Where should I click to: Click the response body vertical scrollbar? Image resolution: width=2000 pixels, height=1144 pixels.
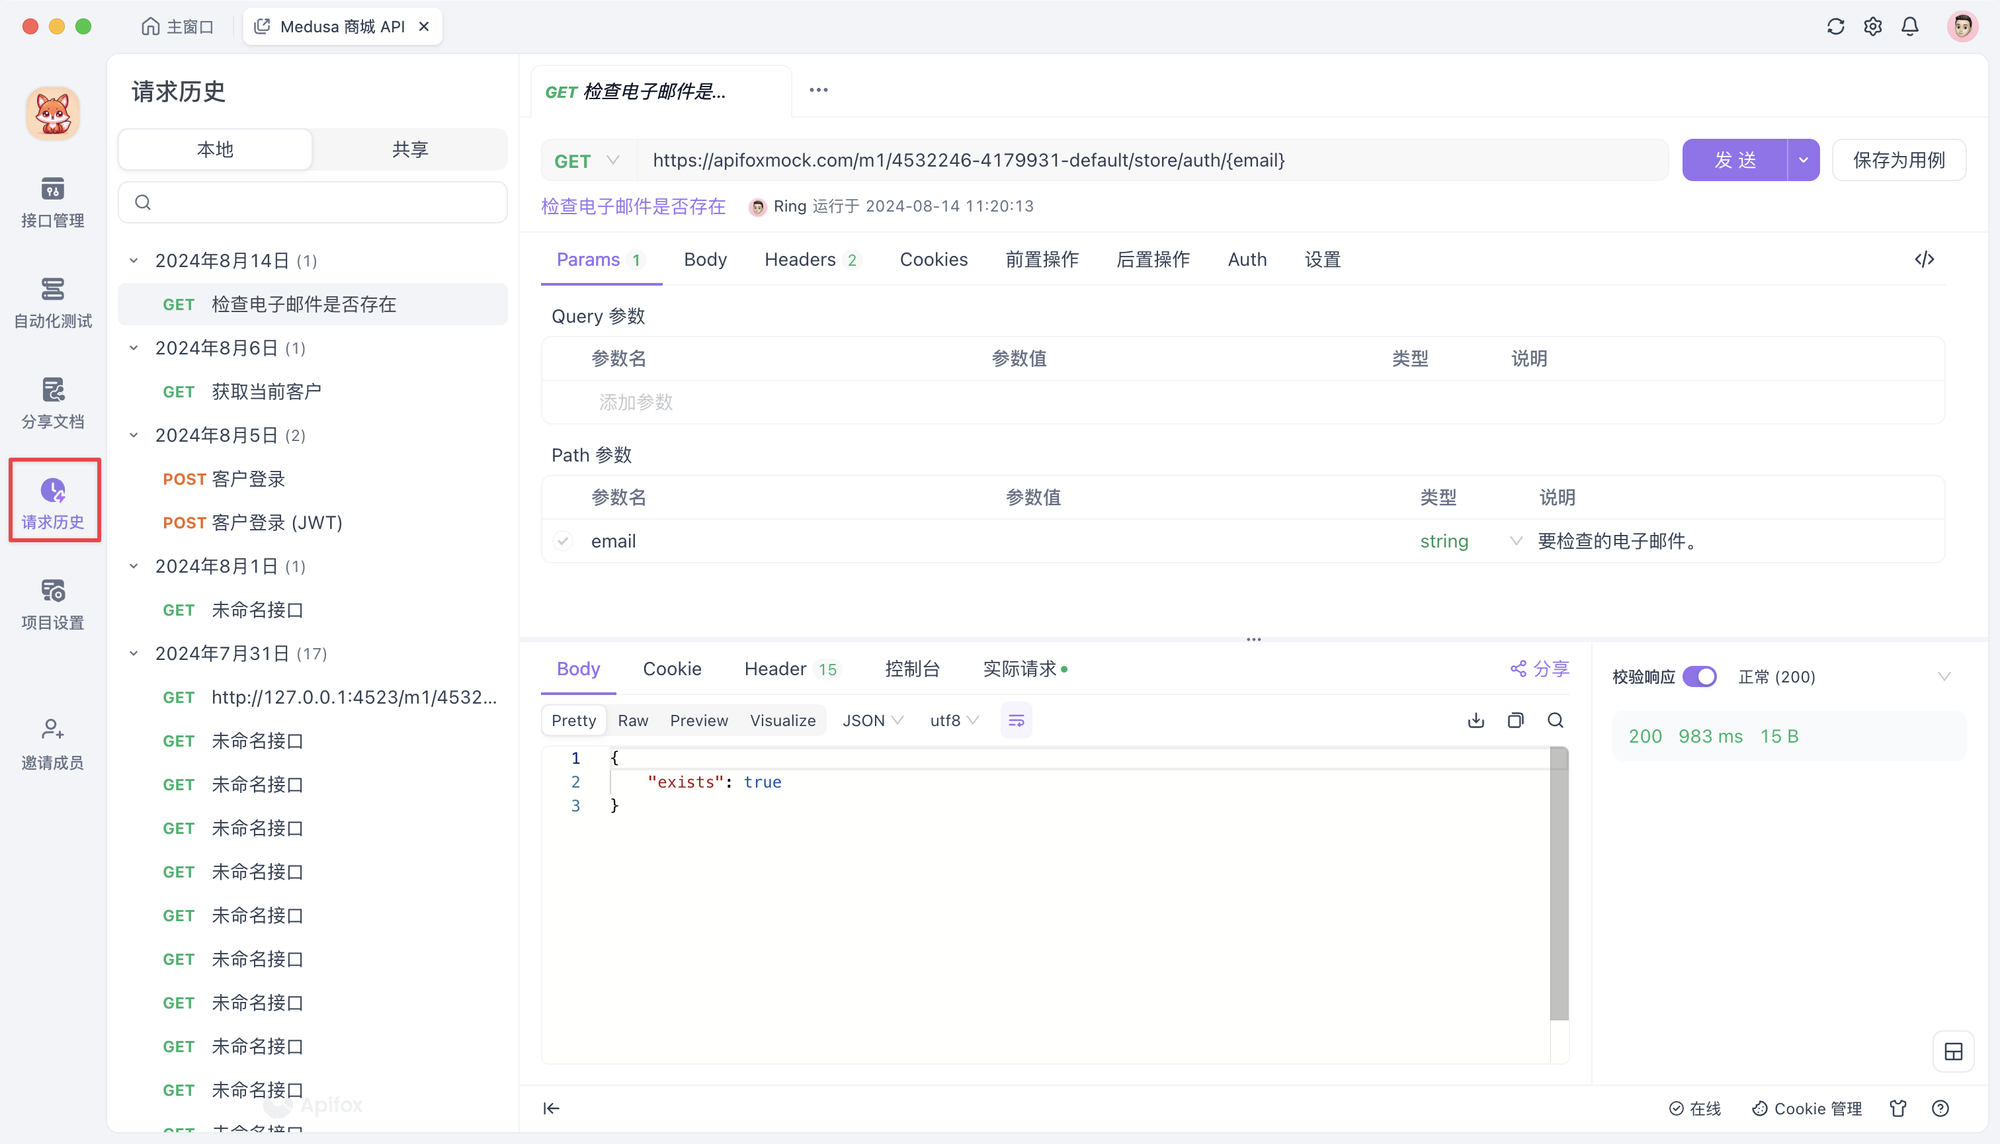tap(1559, 885)
